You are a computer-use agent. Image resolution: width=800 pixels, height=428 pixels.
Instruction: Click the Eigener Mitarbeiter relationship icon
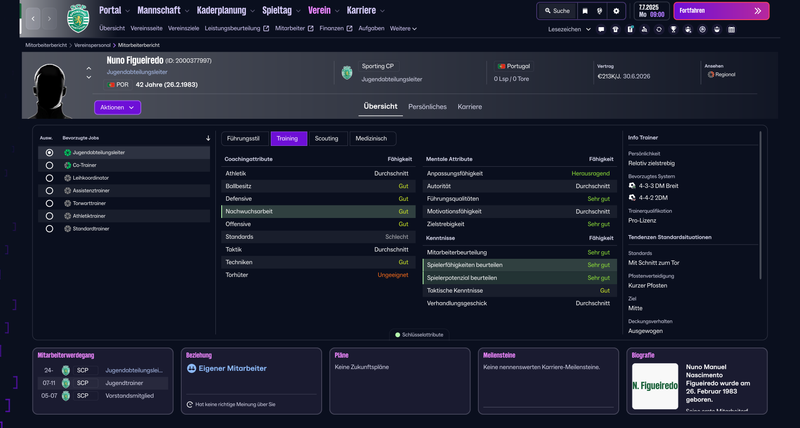point(191,368)
